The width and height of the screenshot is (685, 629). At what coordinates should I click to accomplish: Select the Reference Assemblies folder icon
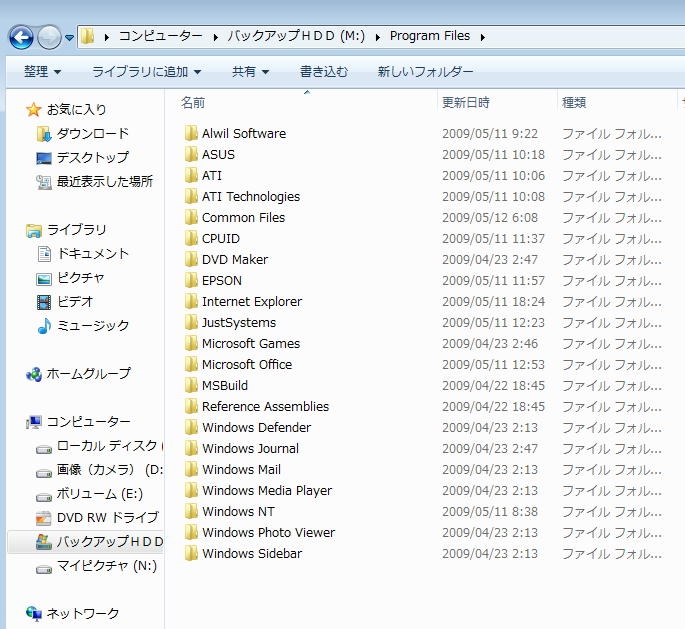click(x=191, y=406)
